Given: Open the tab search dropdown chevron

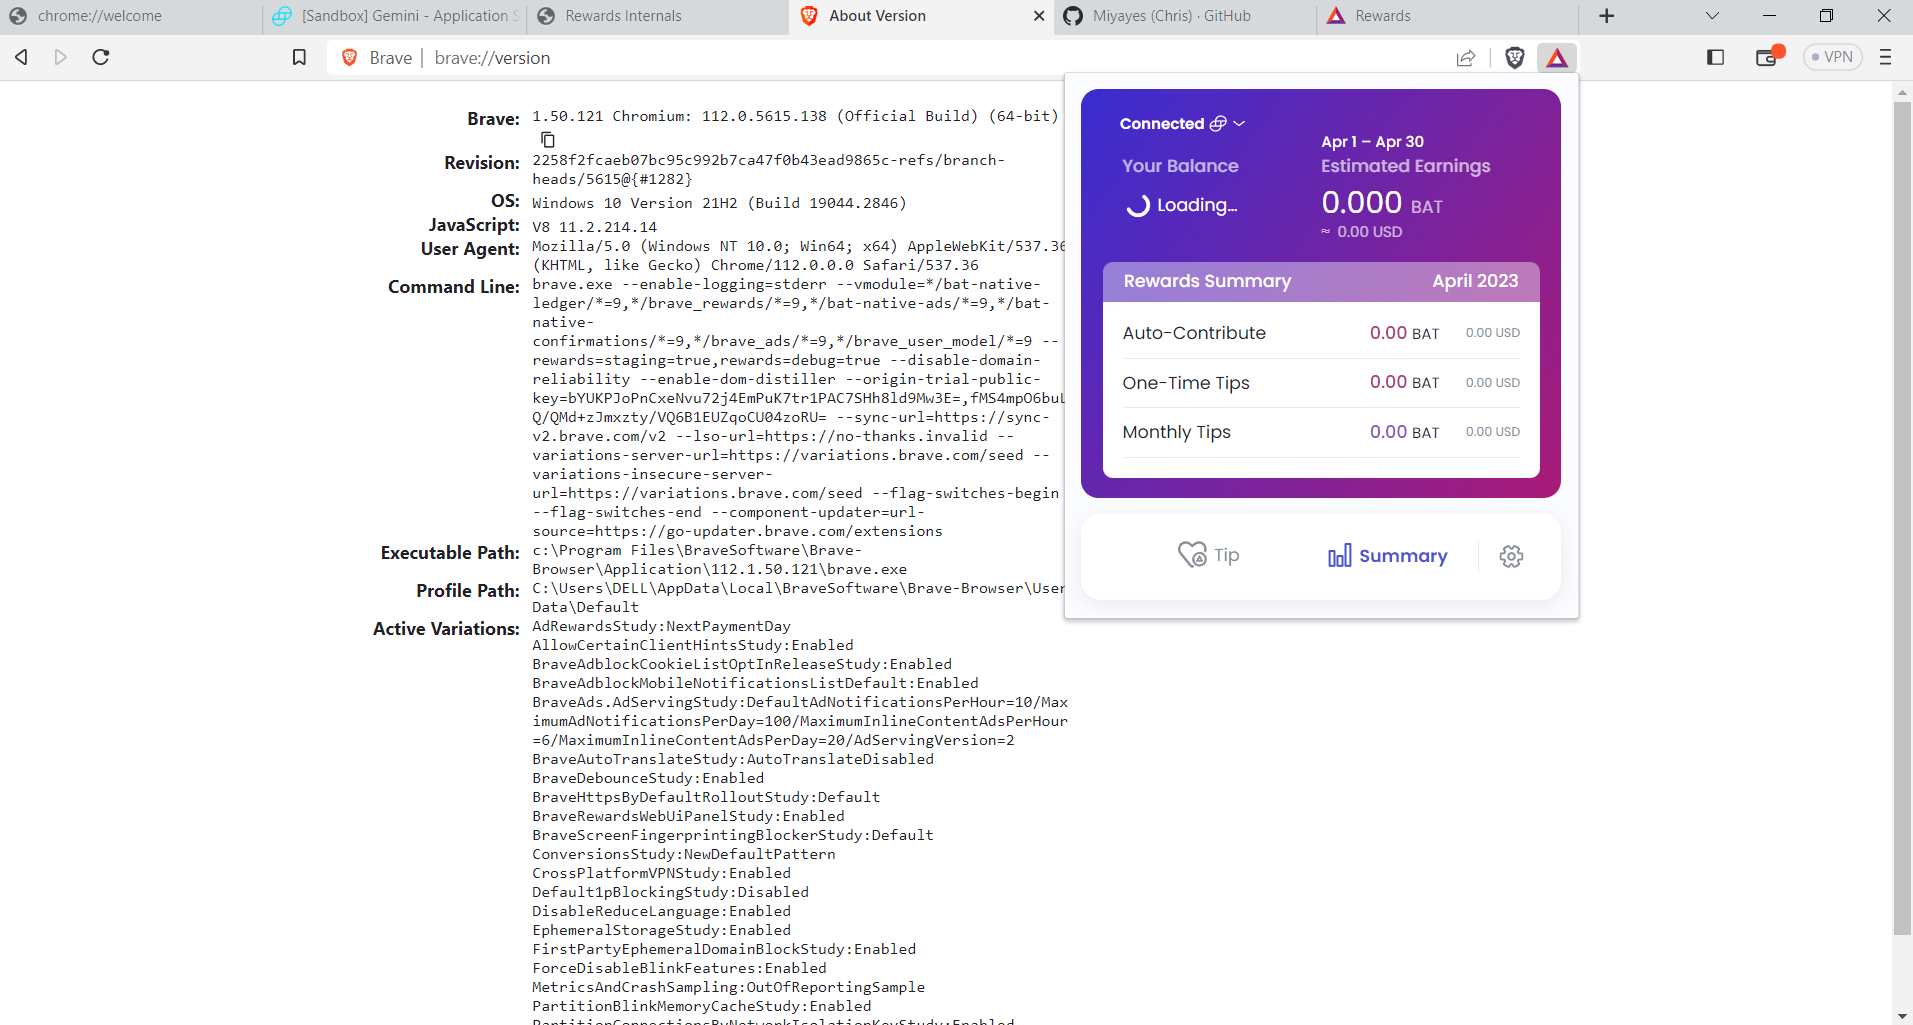Looking at the screenshot, I should pyautogui.click(x=1712, y=15).
